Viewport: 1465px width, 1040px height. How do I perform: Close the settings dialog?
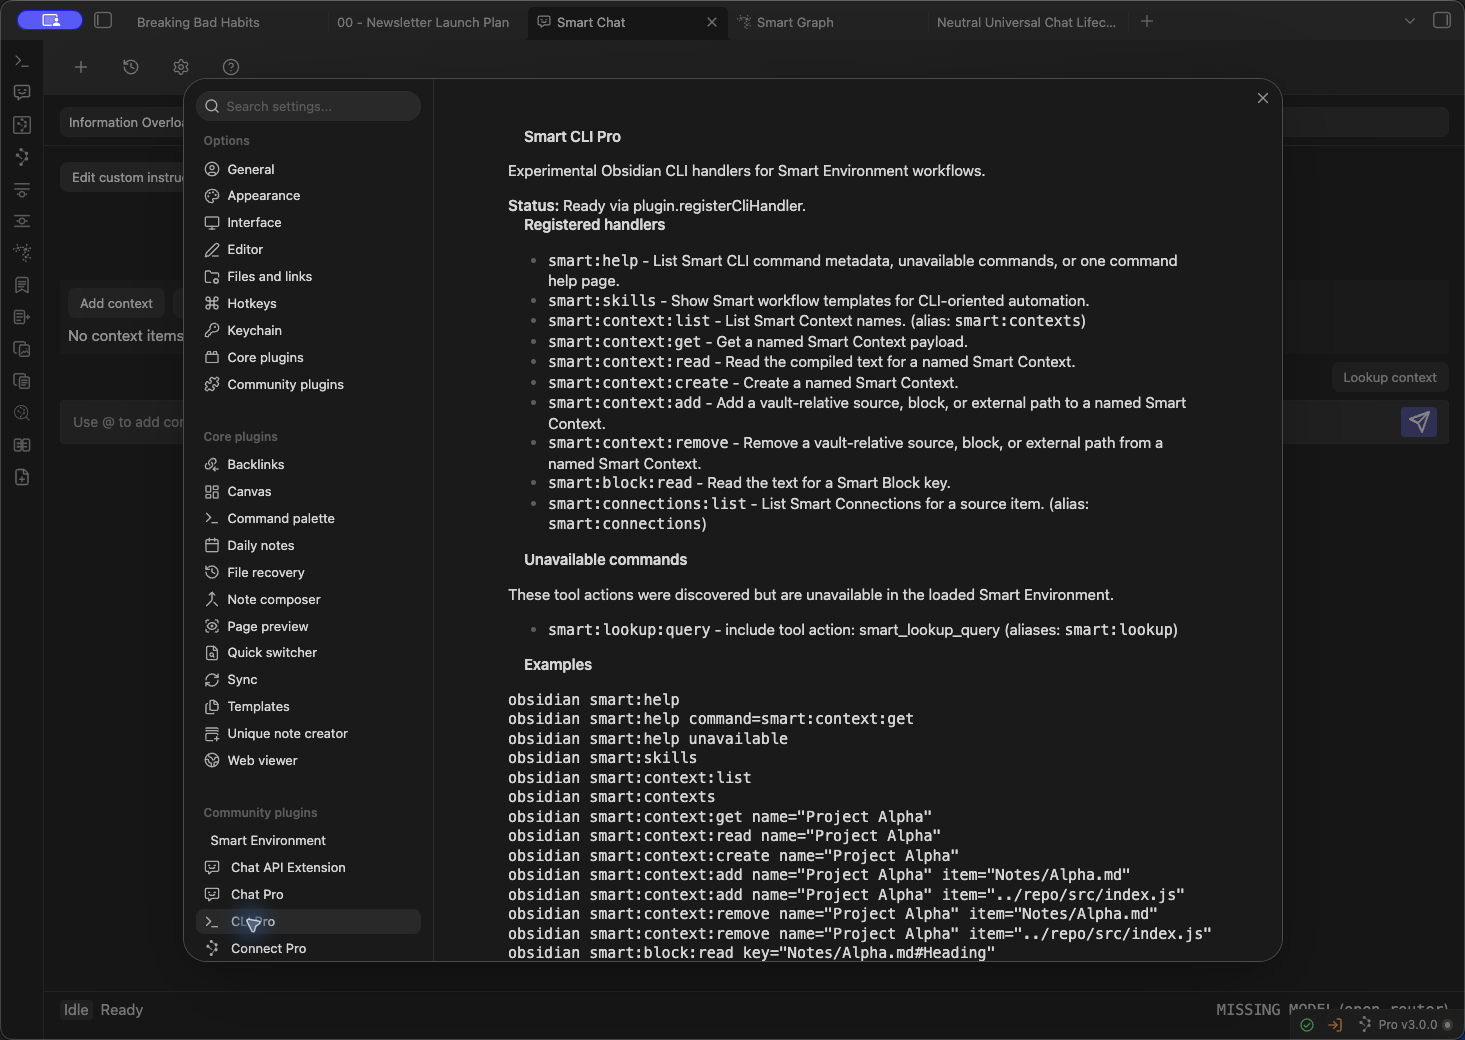click(x=1263, y=98)
